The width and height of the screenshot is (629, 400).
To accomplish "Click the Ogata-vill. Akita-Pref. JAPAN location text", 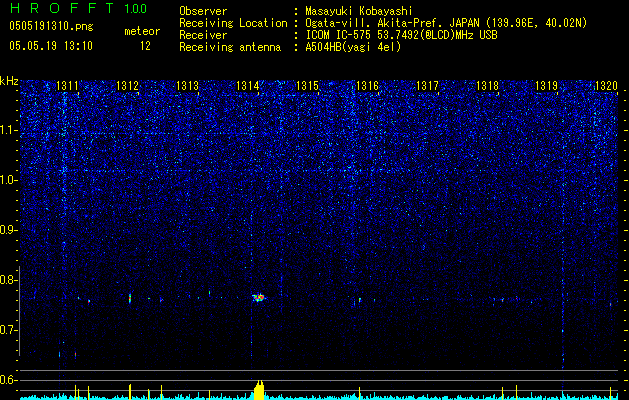I will tap(392, 24).
